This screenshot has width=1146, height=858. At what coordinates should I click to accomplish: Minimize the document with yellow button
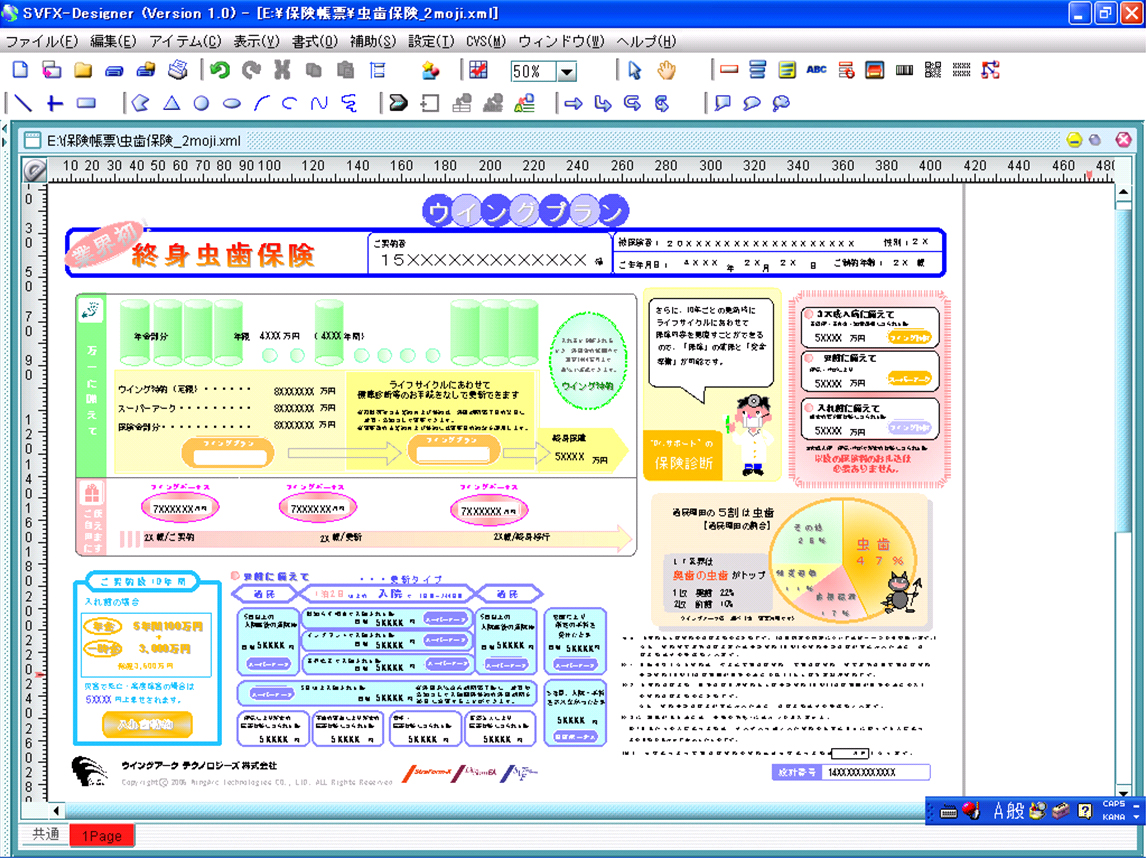[x=1074, y=140]
